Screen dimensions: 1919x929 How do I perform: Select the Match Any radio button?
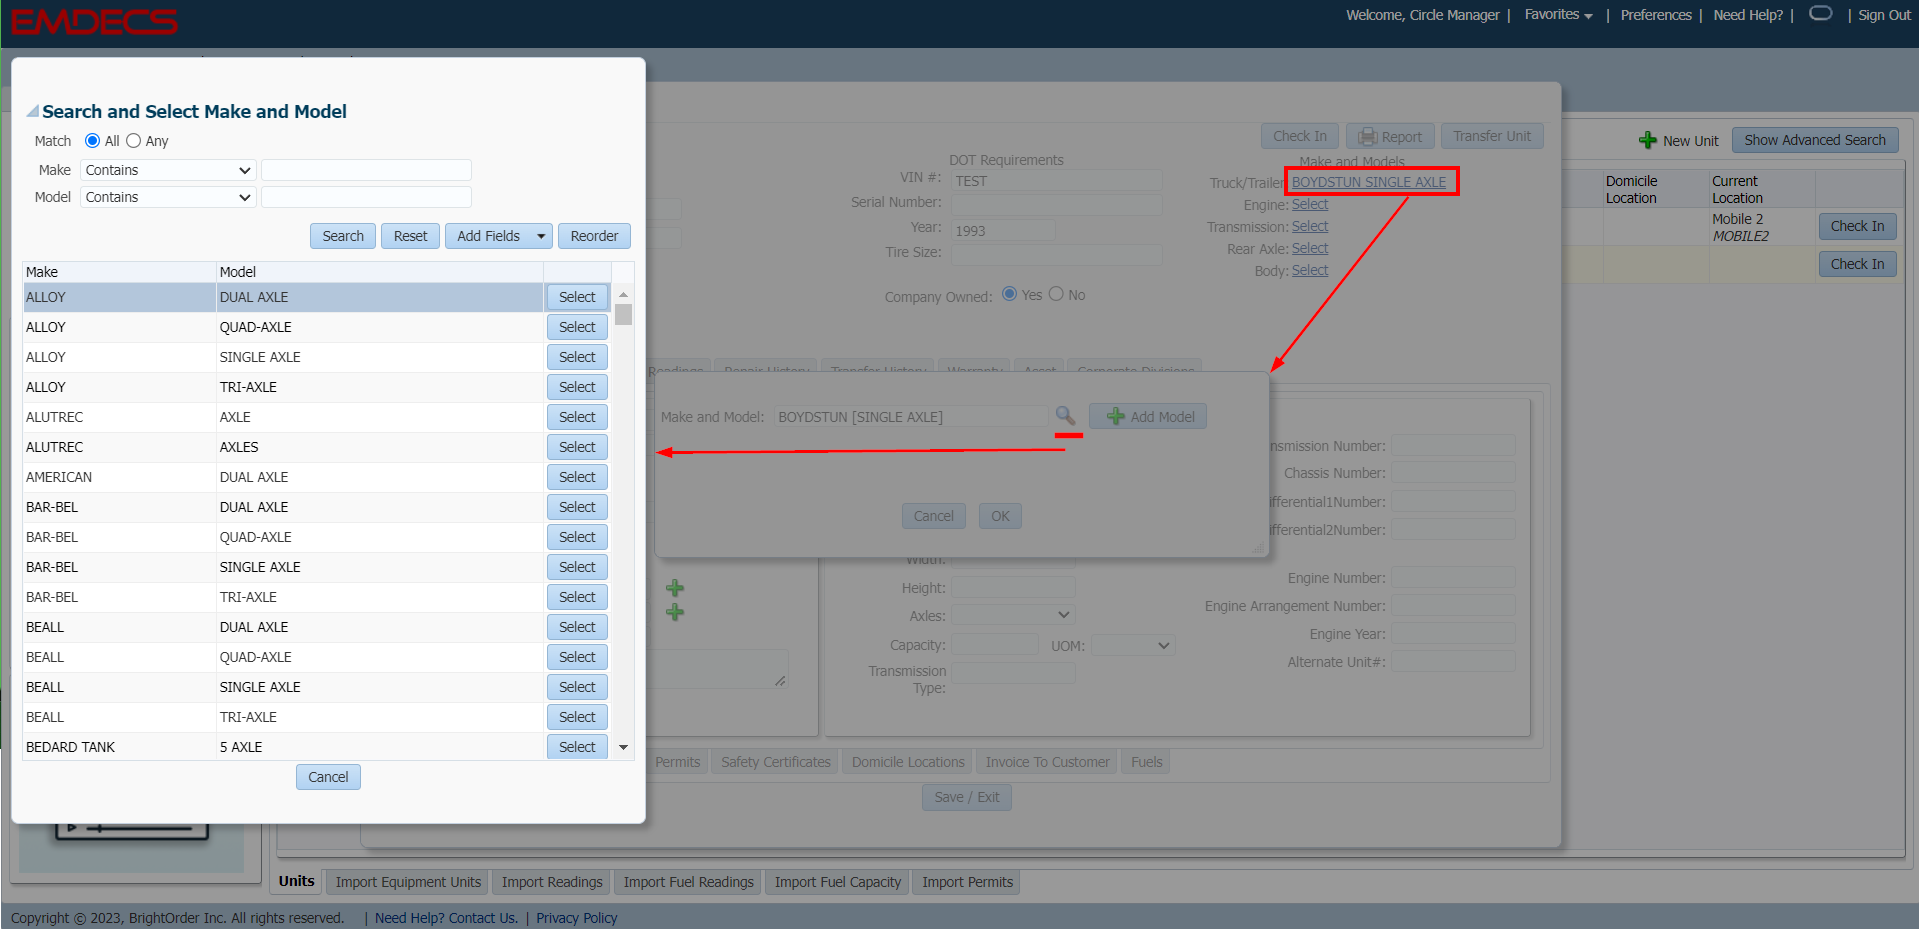tap(134, 141)
